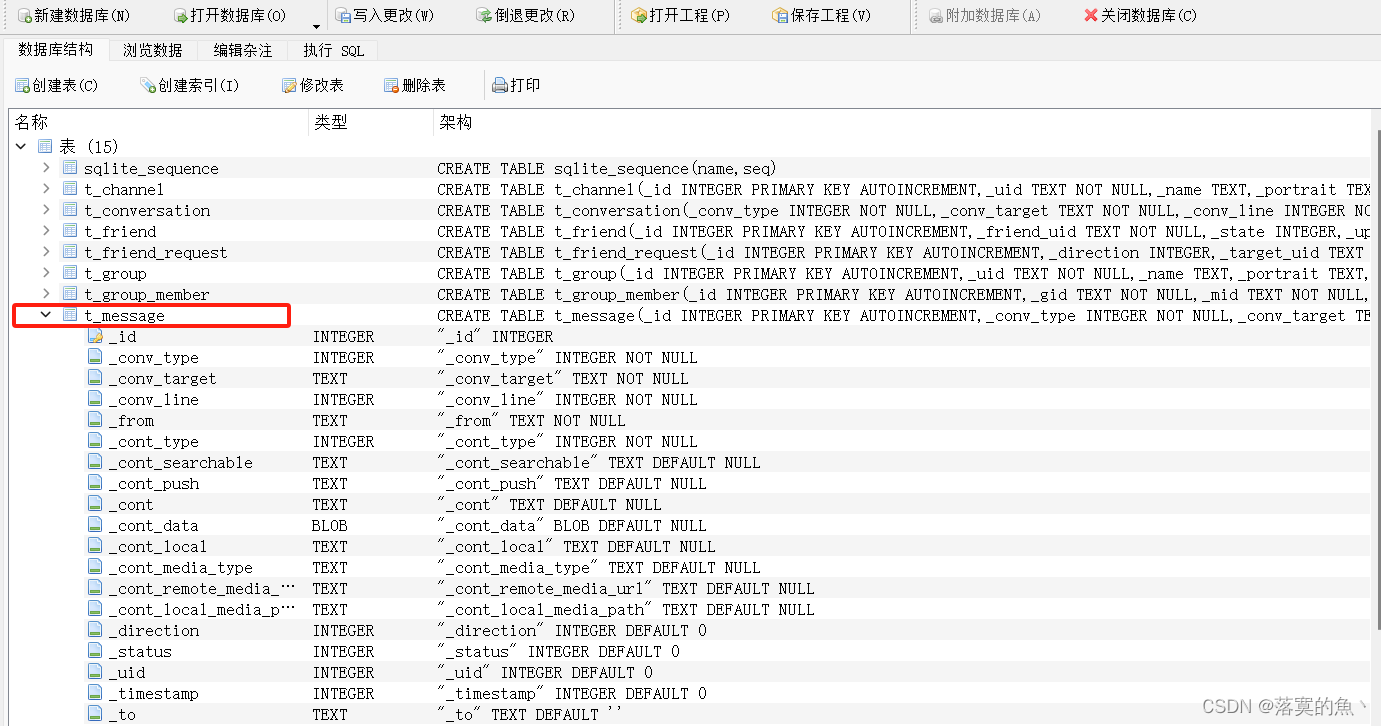Expand the t_friend table node
Viewport: 1381px width, 726px height.
coord(46,231)
